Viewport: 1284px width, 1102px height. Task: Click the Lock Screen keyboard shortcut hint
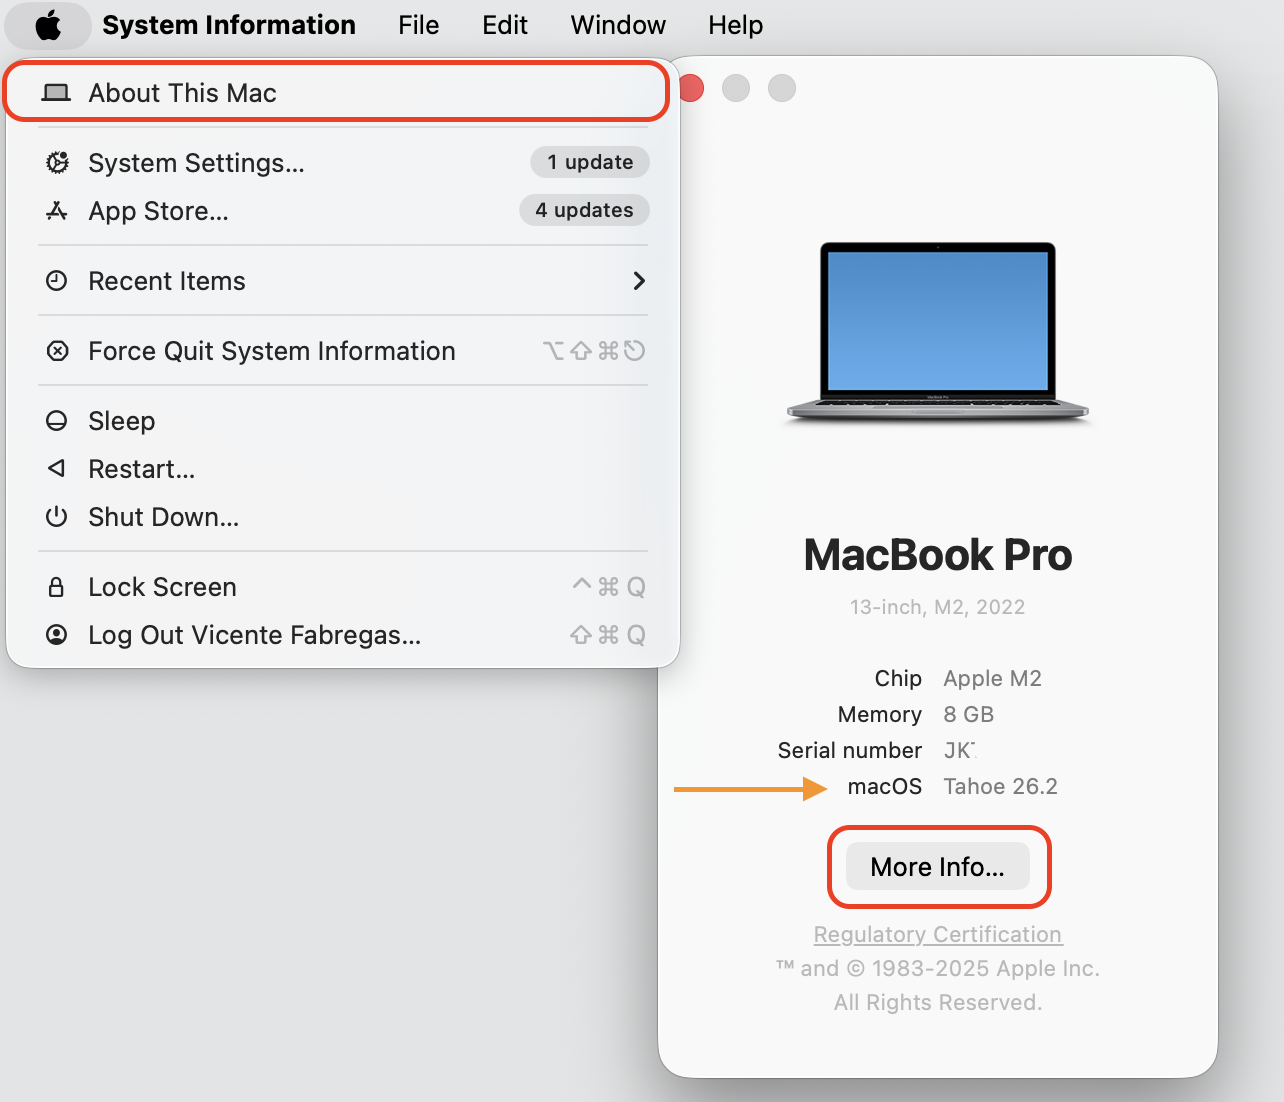pos(609,587)
